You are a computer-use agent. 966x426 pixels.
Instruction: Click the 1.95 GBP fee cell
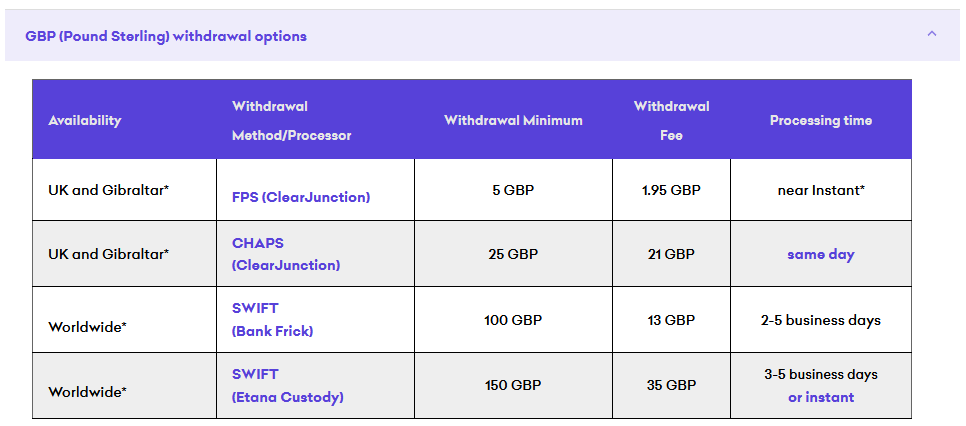click(672, 190)
